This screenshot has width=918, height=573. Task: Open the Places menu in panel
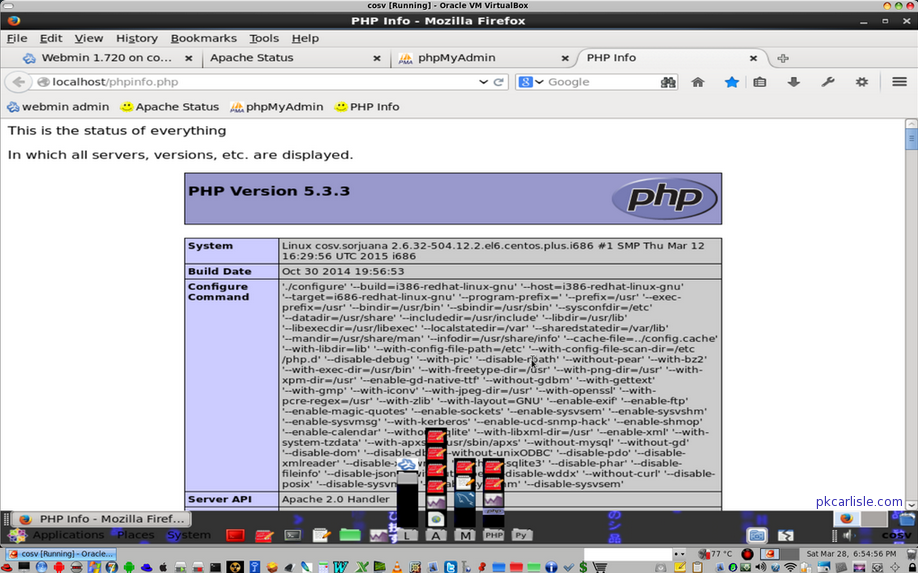click(135, 535)
